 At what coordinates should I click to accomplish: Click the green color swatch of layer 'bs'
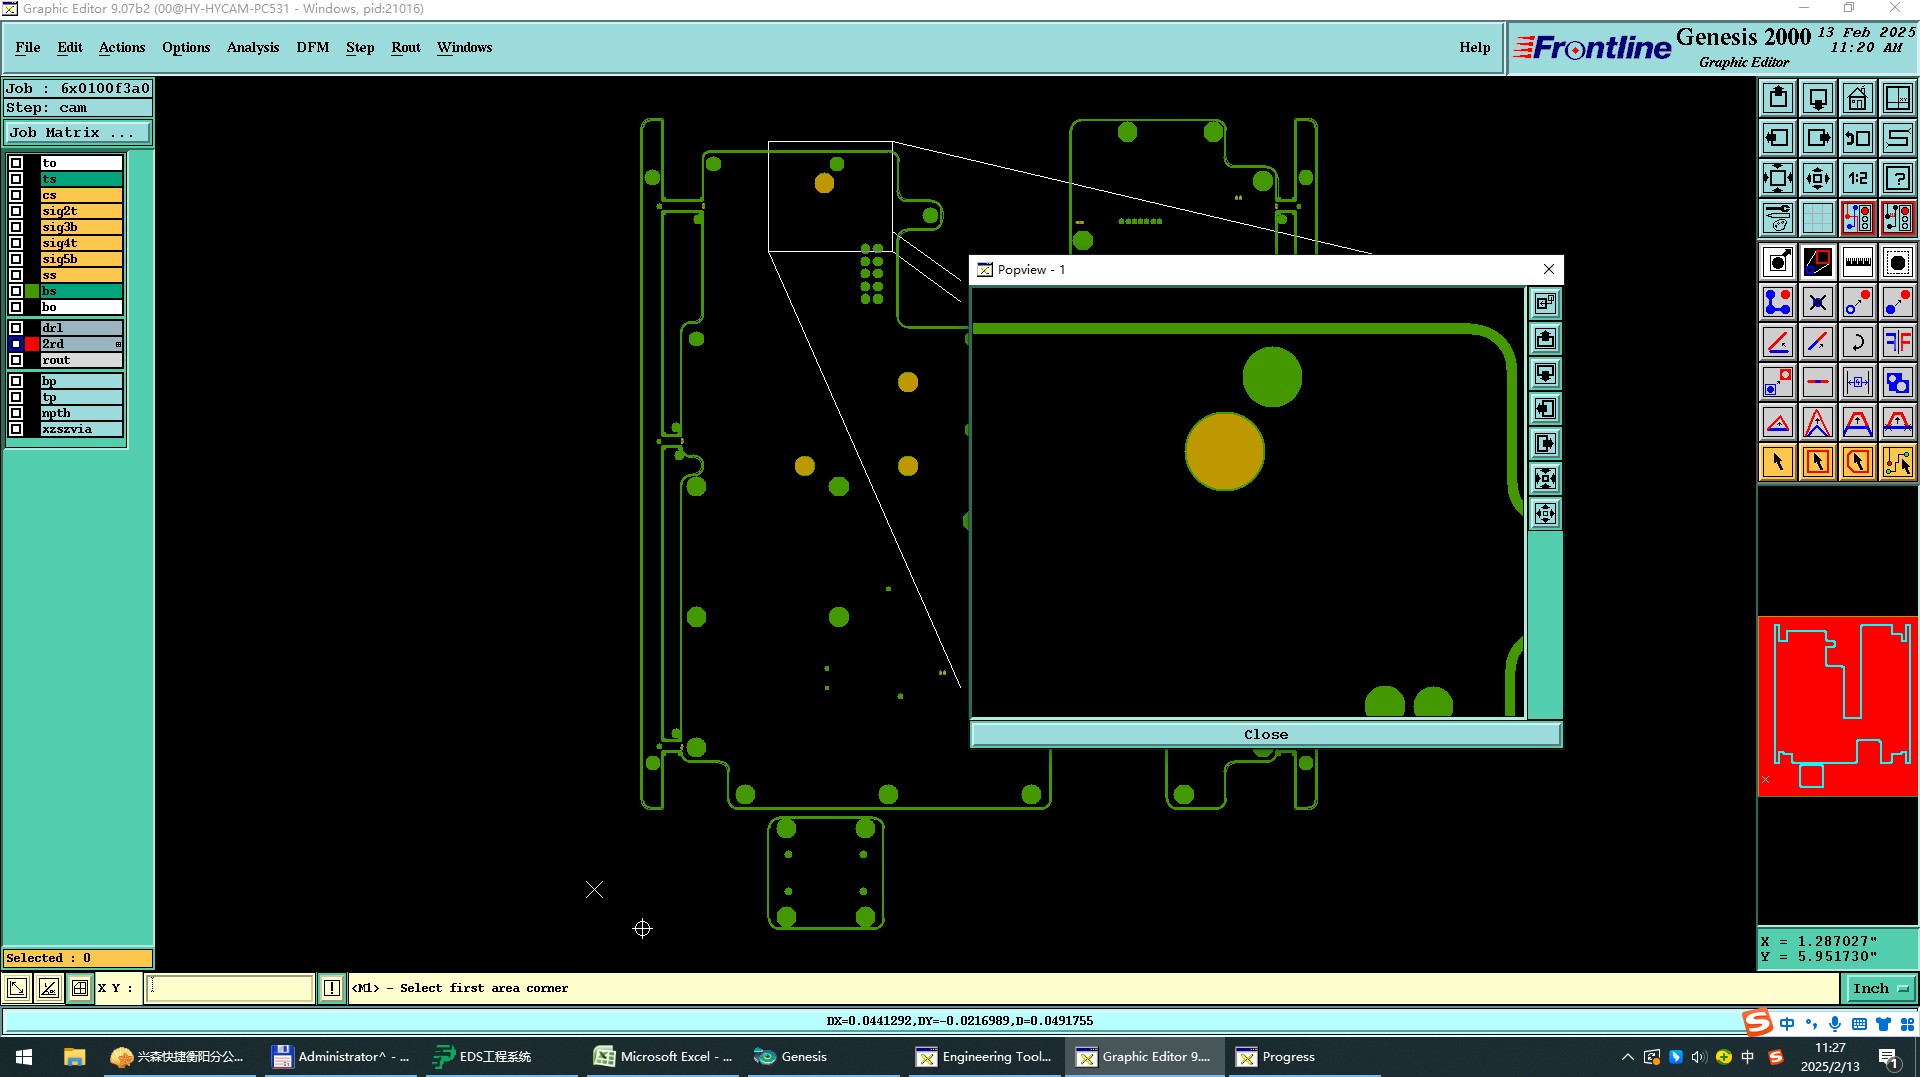[x=32, y=291]
